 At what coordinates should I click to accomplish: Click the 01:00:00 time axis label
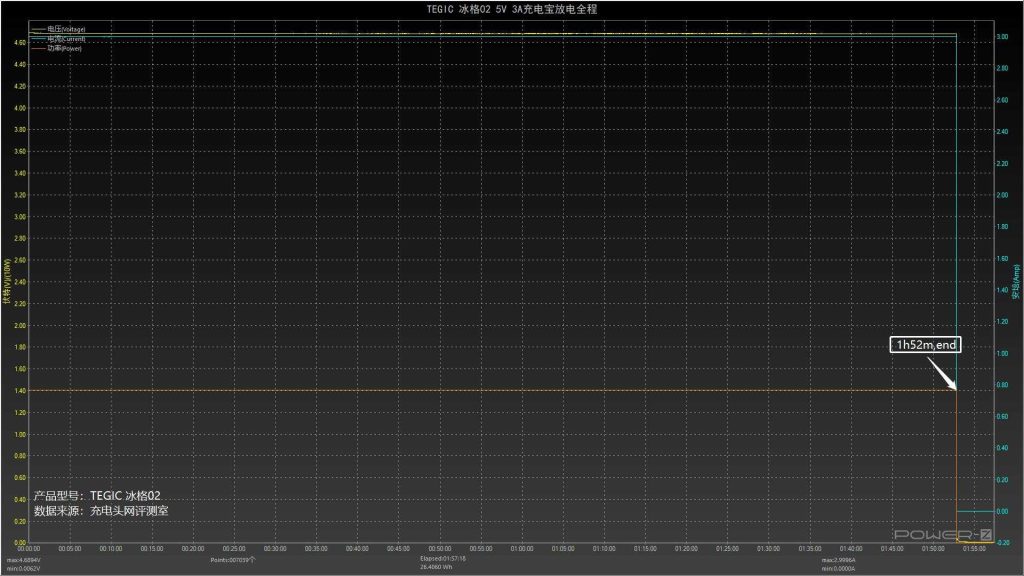(522, 549)
